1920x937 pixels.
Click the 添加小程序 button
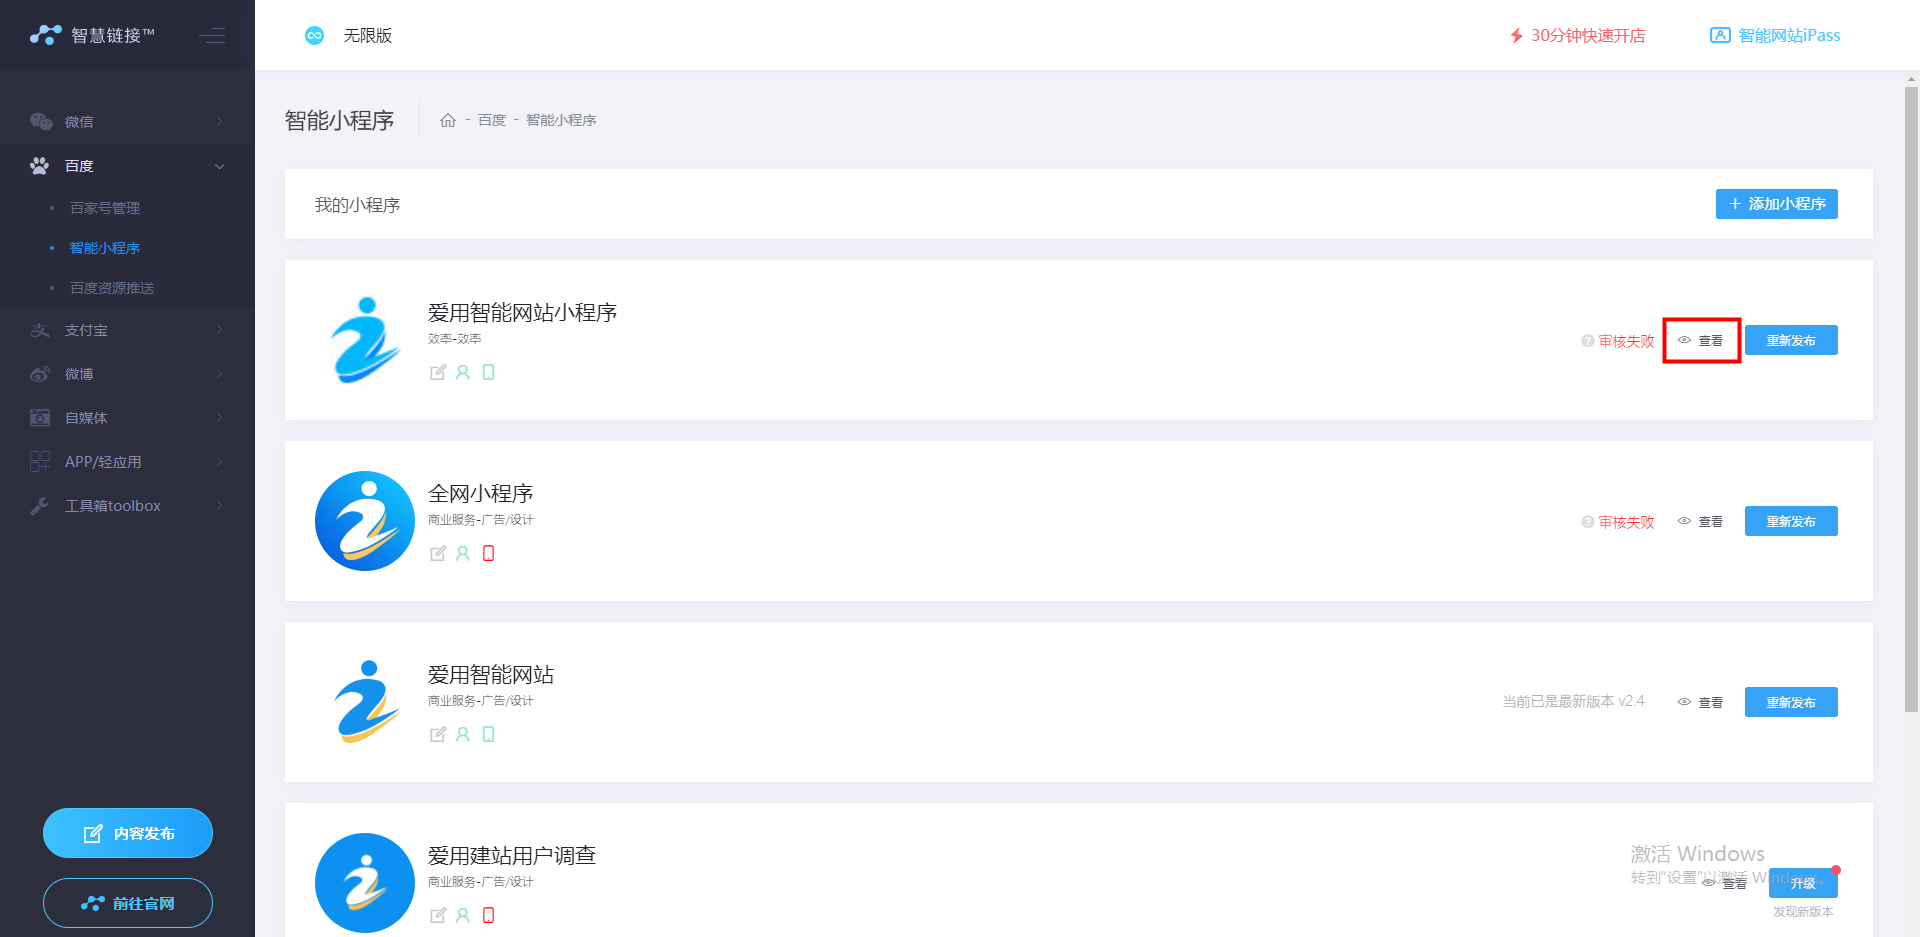[1776, 204]
